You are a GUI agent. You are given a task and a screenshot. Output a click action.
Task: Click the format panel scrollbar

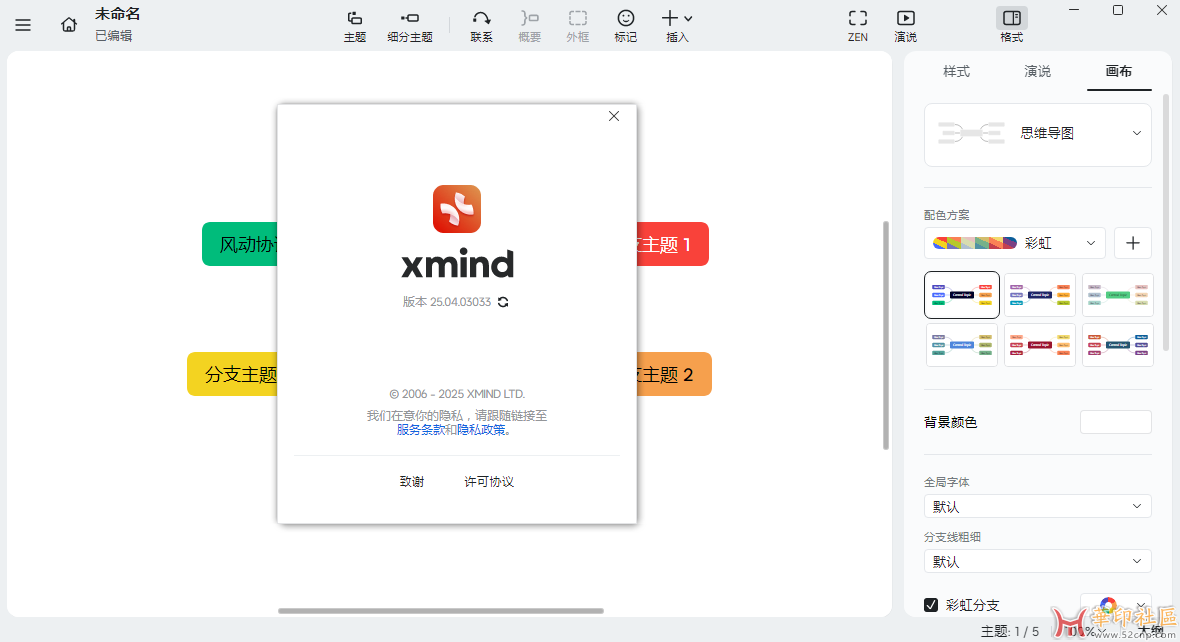tap(1166, 222)
